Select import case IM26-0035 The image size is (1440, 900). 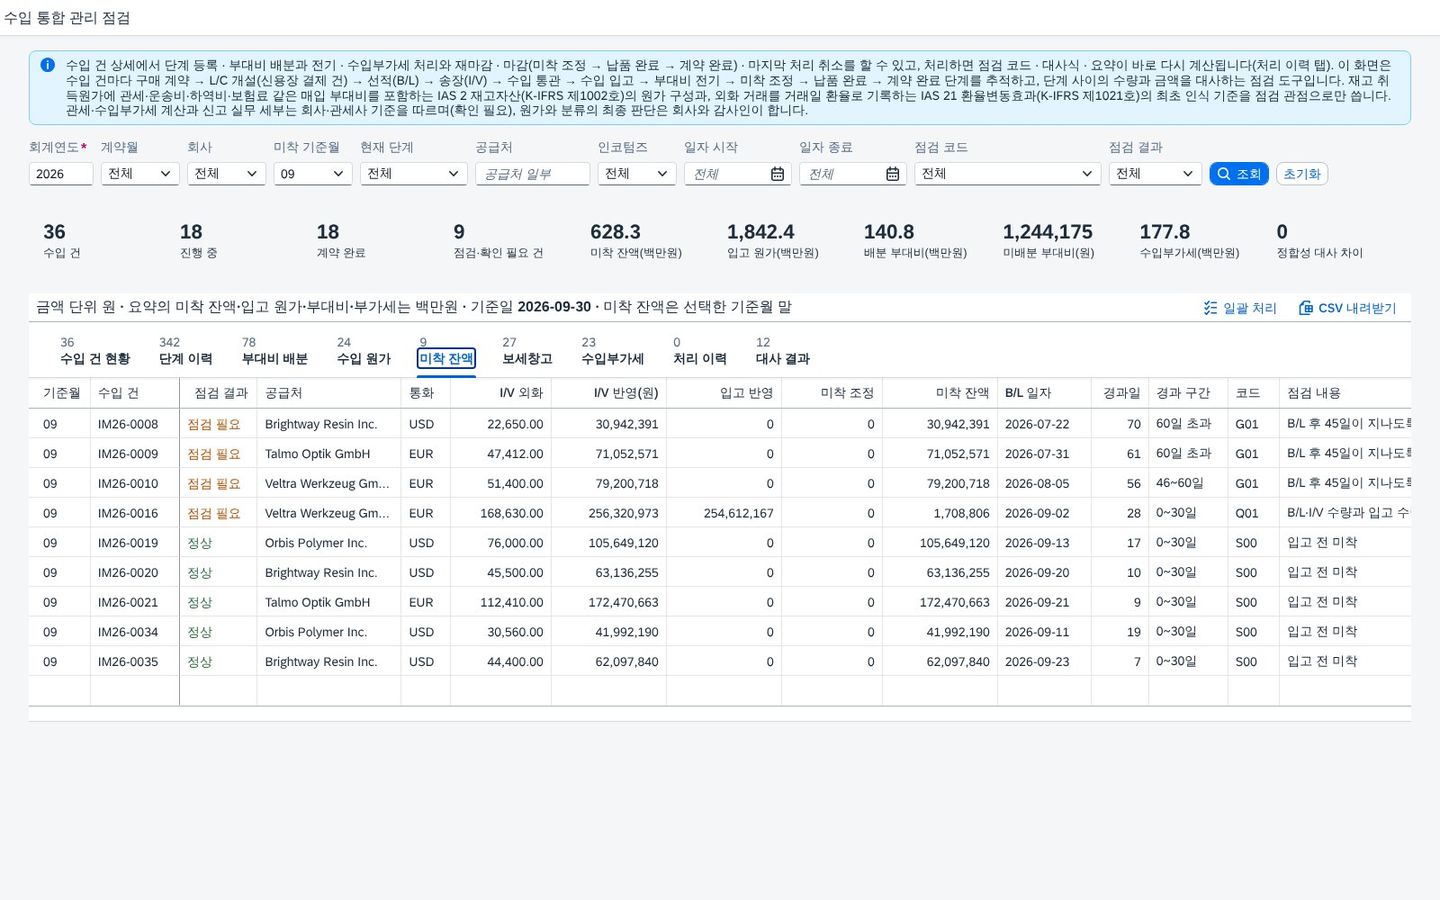[x=128, y=662]
